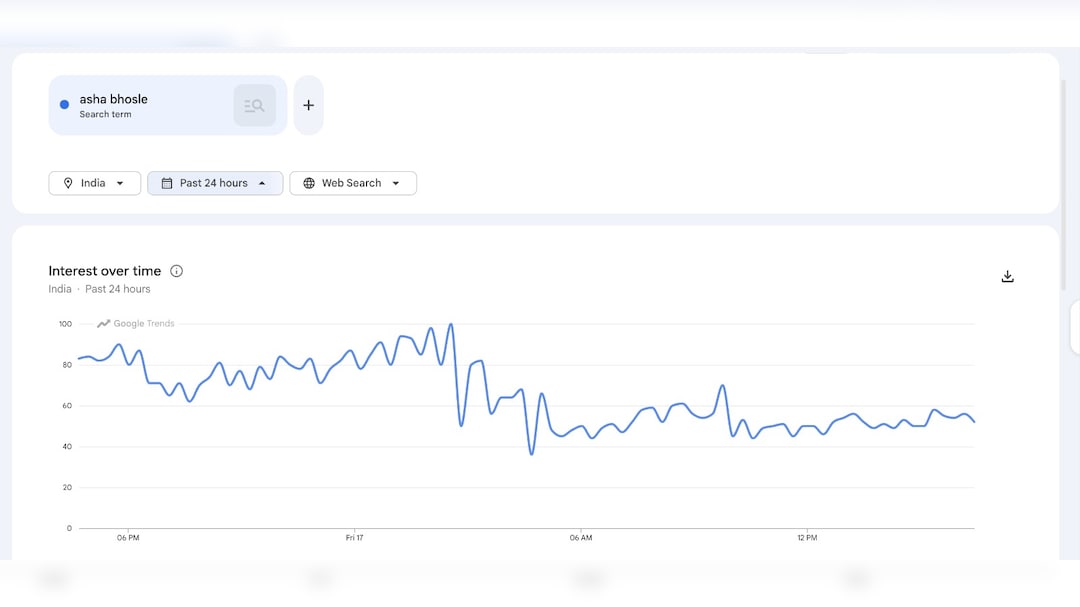The image size is (1080, 607).
Task: Click the calendar icon in the Past 24 hours filter
Action: point(167,183)
